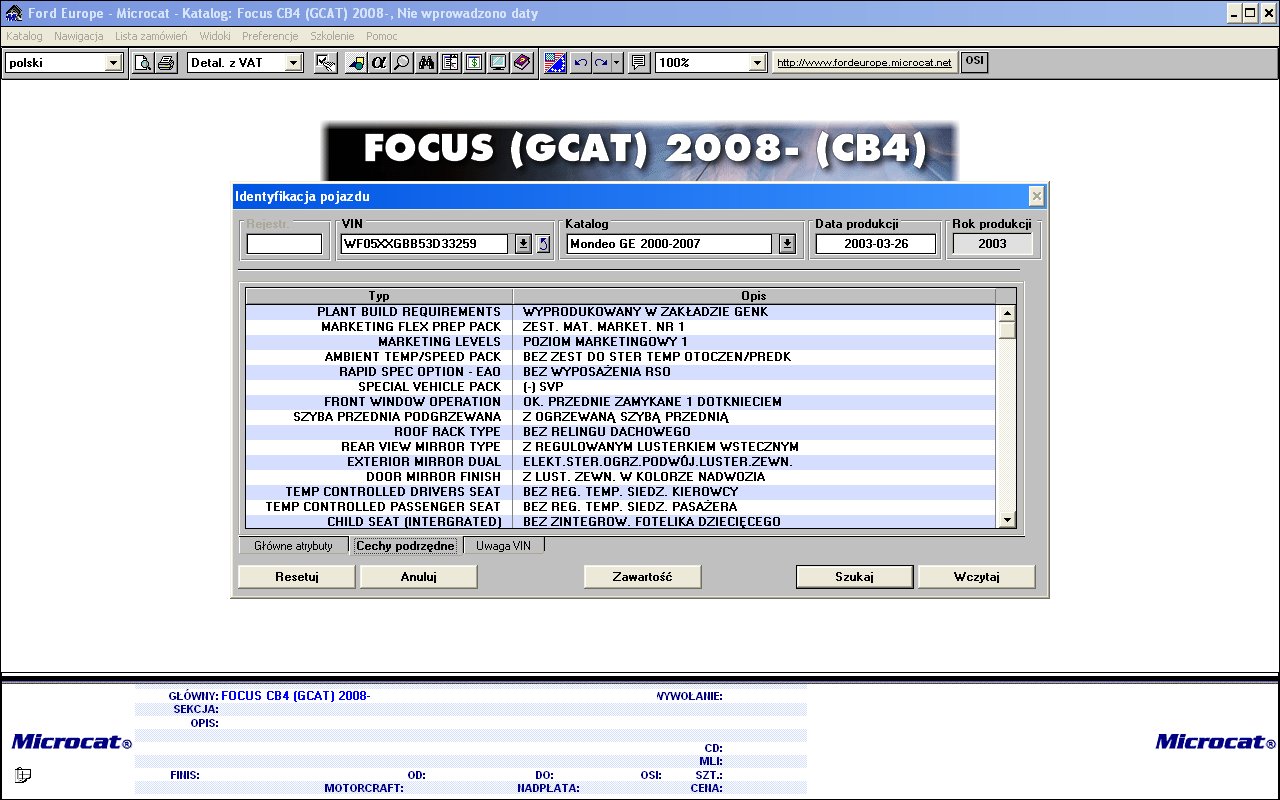1280x800 pixels.
Task: Close the Identyfikacja pojazdu dialog
Action: 1037,196
